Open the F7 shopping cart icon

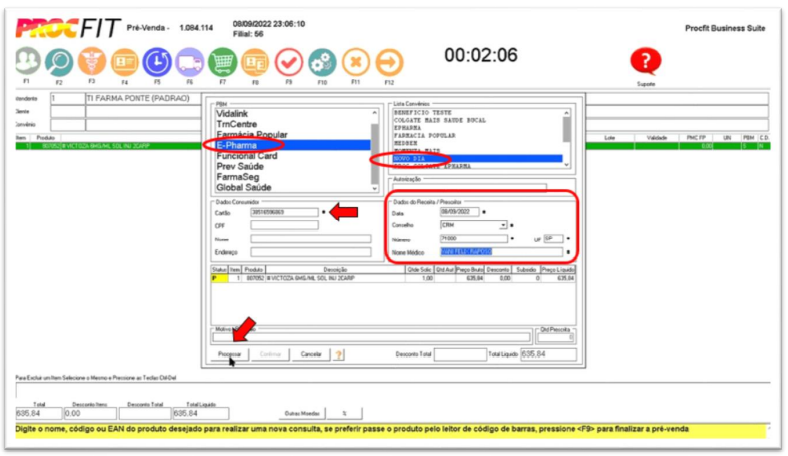pos(222,62)
